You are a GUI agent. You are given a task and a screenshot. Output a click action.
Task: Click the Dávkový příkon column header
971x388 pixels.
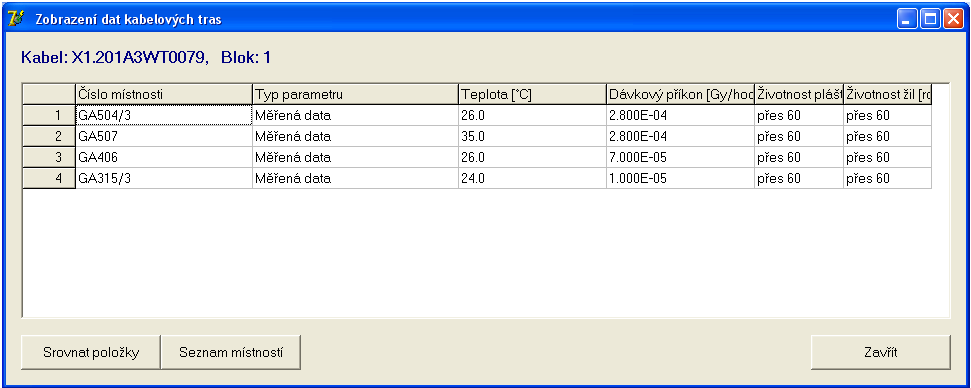tap(681, 94)
